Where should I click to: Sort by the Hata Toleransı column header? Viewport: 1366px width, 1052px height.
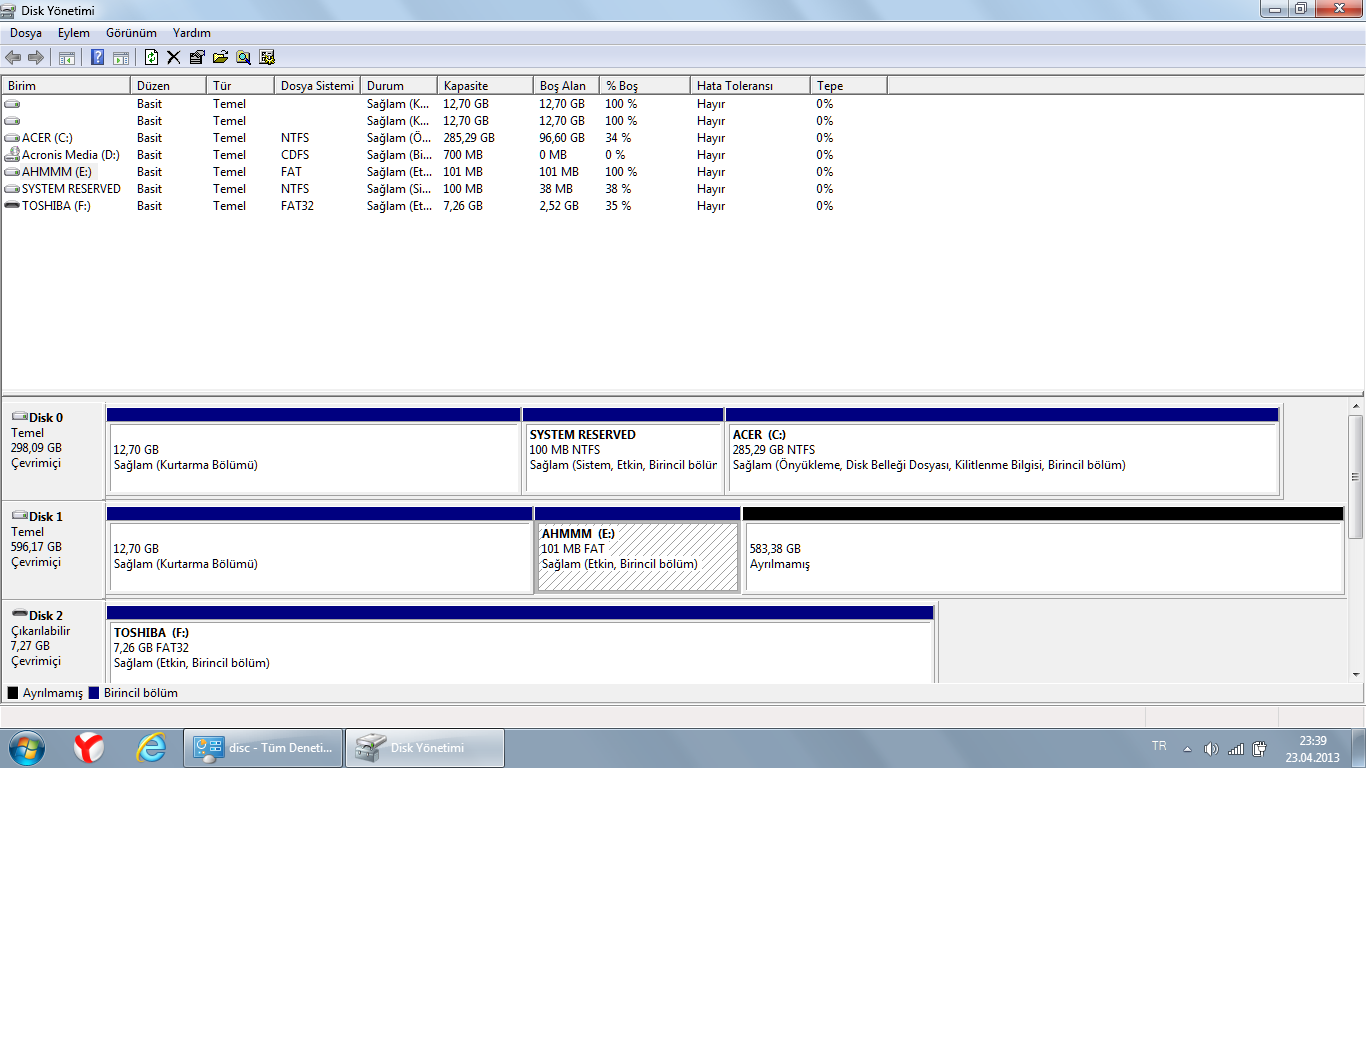click(750, 86)
